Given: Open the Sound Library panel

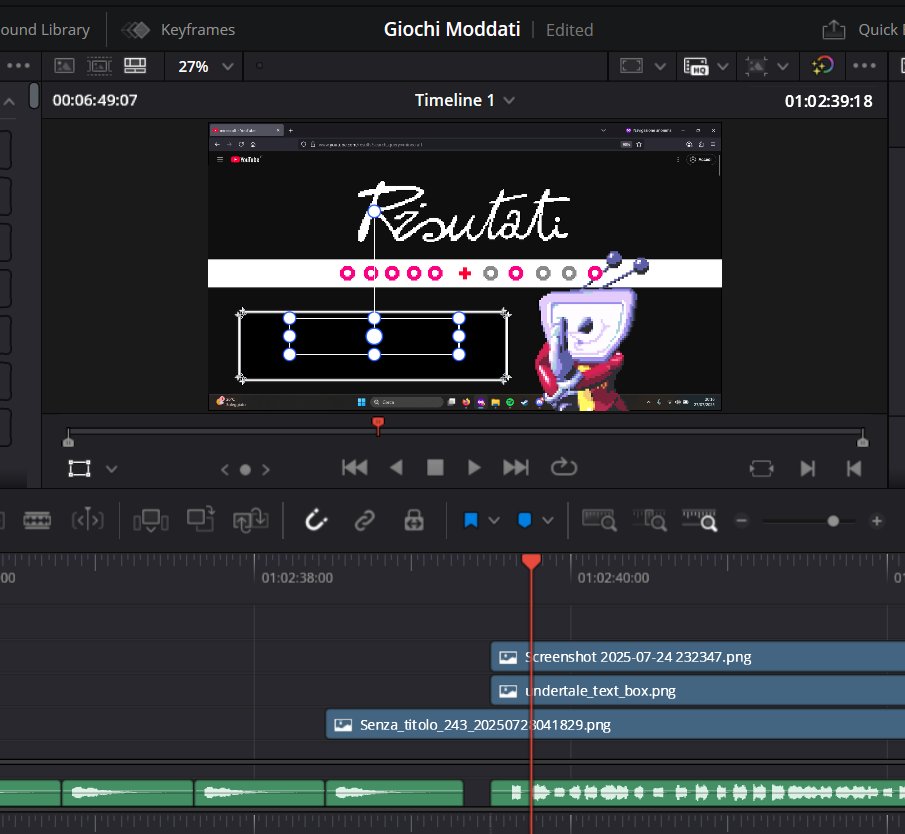Looking at the screenshot, I should tap(45, 29).
